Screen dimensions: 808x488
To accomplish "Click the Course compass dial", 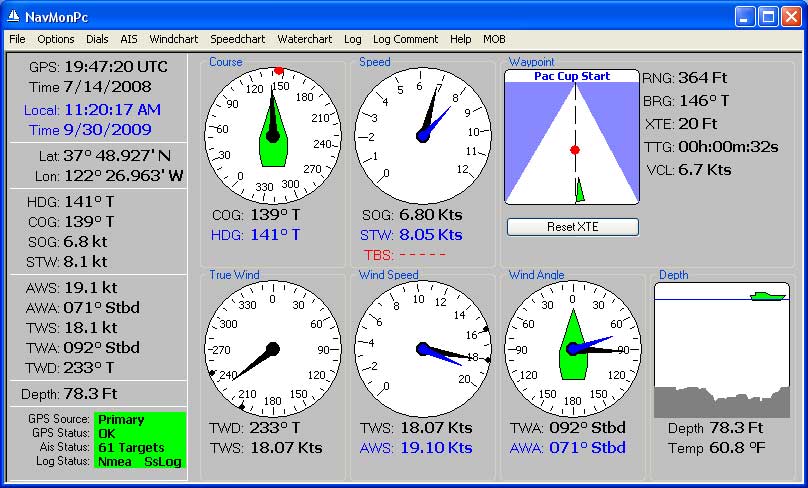I will tap(273, 136).
